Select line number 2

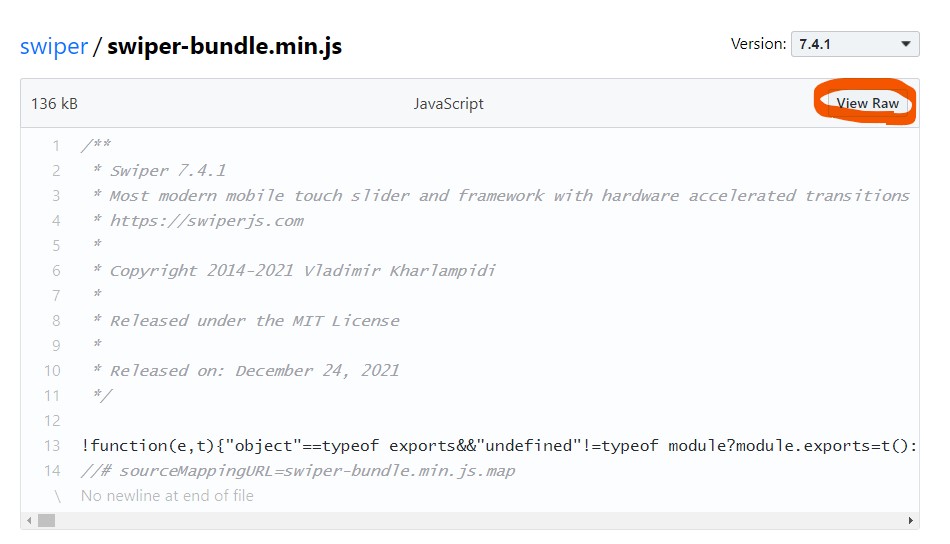(56, 171)
